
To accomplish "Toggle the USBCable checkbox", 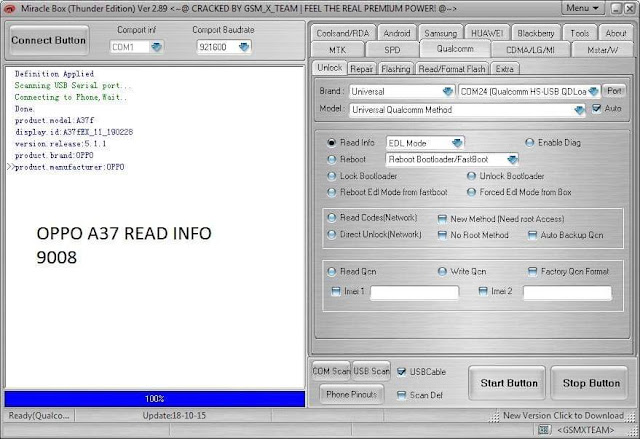I will (401, 372).
